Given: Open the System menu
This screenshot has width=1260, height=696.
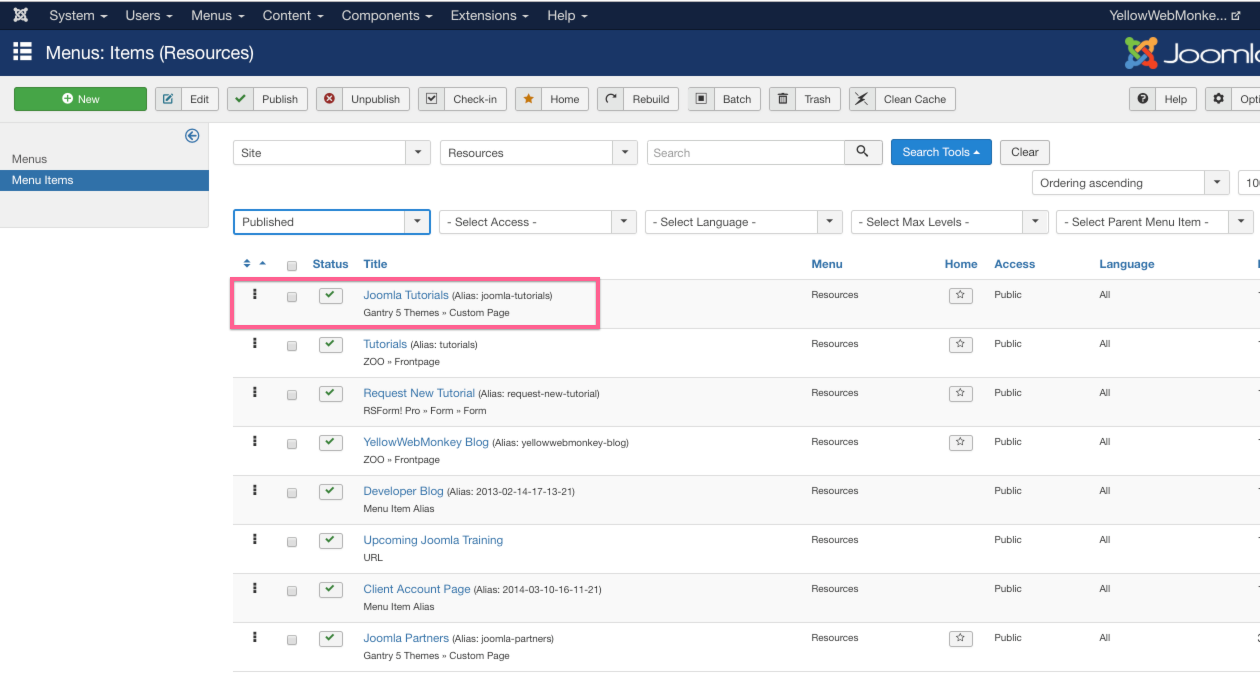Looking at the screenshot, I should 78,15.
